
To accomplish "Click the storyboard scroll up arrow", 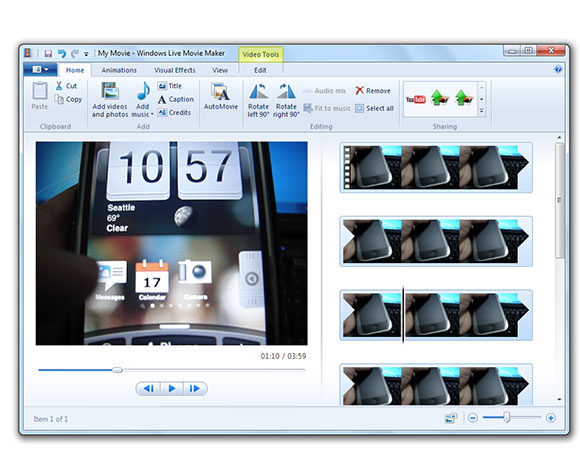I will click(x=559, y=138).
